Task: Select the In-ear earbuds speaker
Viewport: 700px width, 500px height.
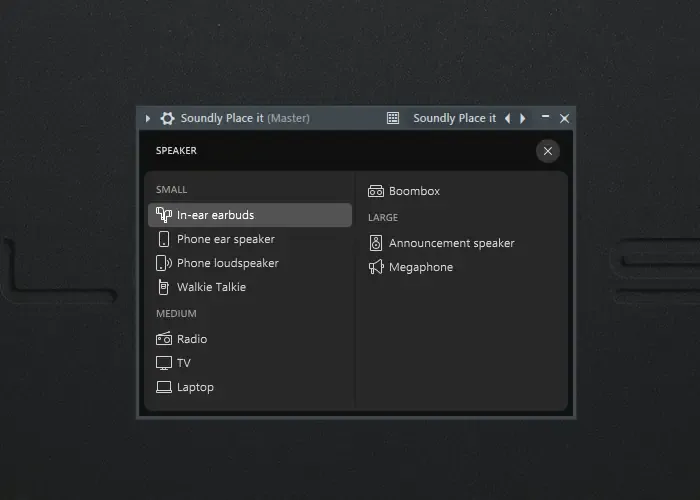Action: pos(250,215)
